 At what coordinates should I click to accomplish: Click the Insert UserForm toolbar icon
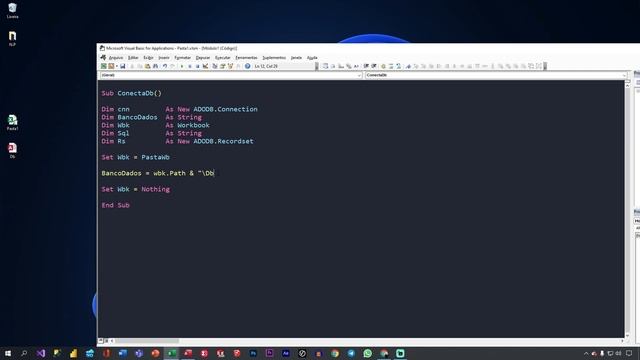(x=111, y=66)
